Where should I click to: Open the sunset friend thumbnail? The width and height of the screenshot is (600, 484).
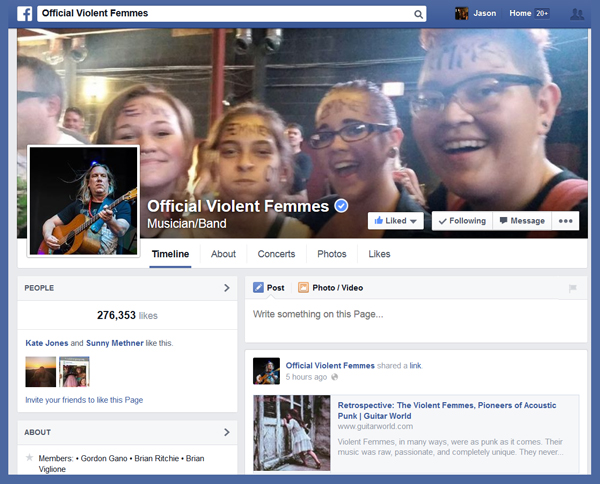point(41,372)
